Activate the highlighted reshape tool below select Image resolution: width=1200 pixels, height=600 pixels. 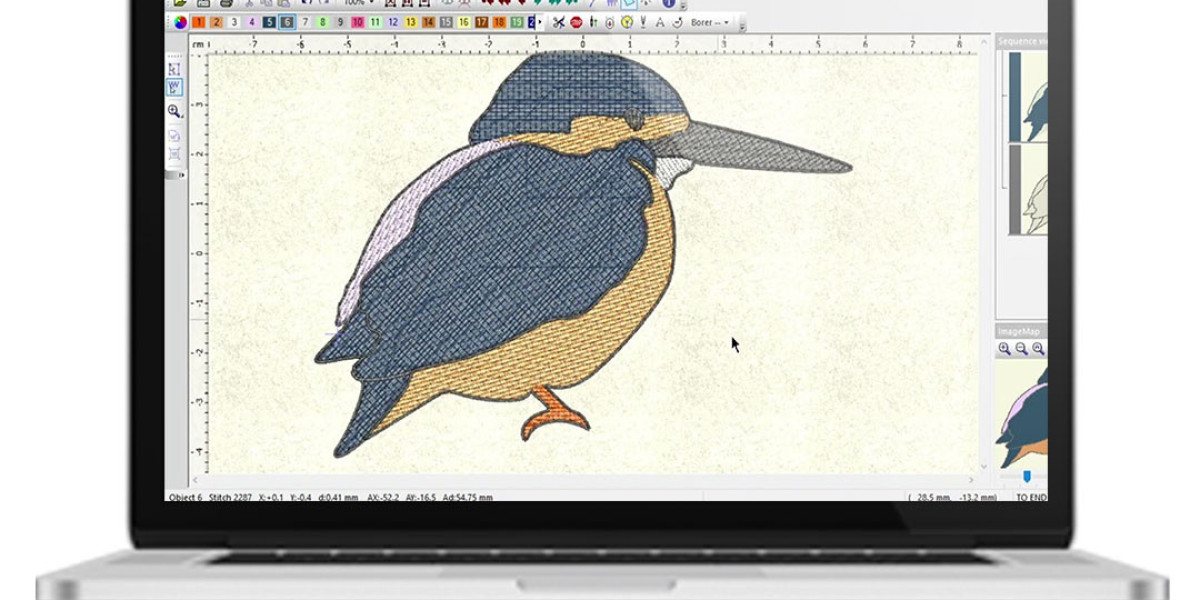tap(174, 88)
